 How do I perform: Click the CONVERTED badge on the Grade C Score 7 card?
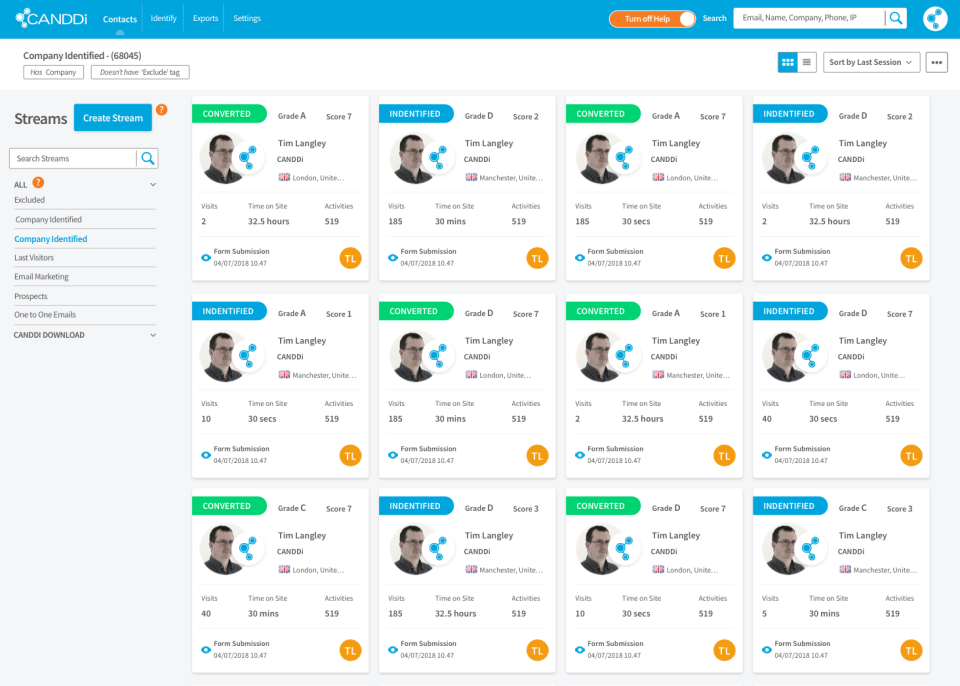228,506
